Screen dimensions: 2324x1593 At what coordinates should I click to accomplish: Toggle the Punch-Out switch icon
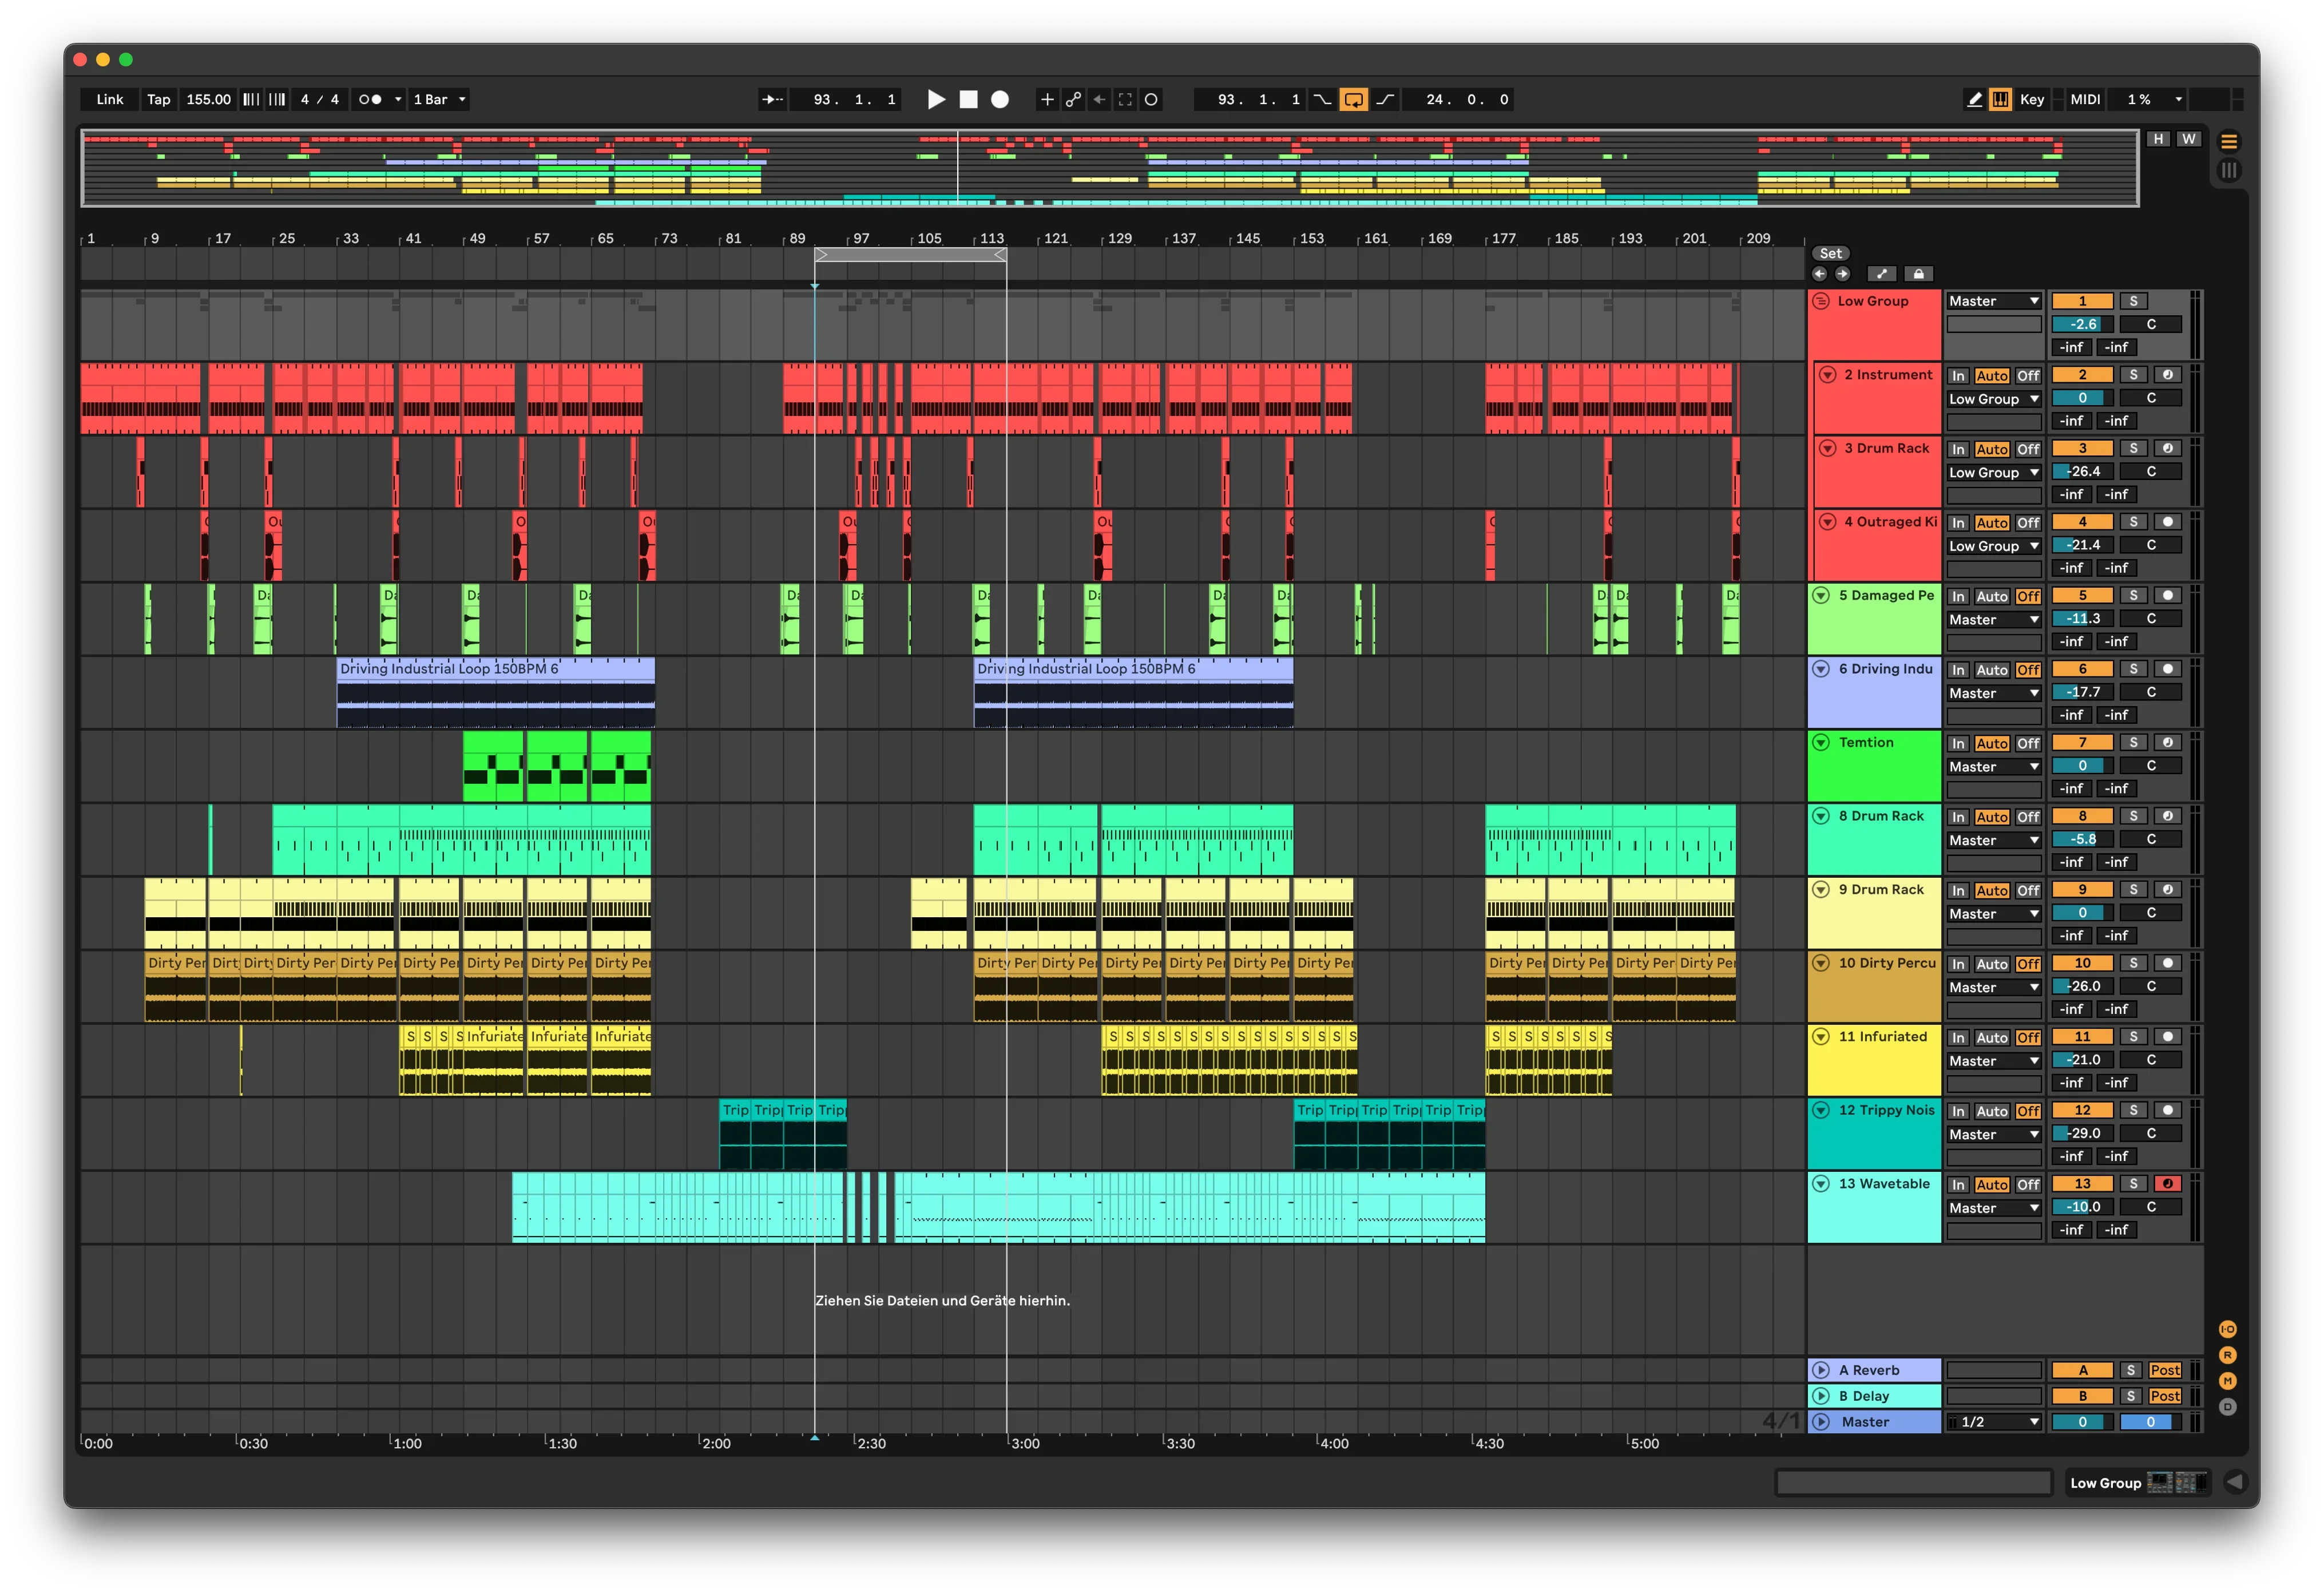(x=1385, y=99)
